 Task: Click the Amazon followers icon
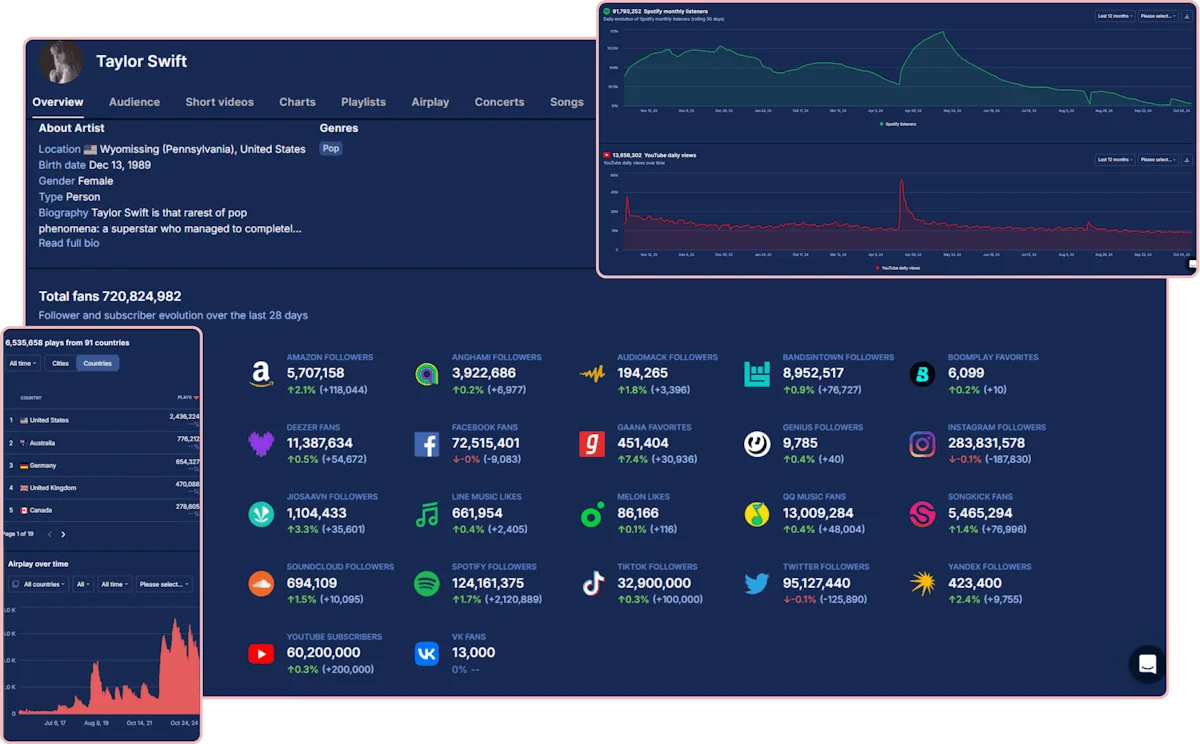pos(262,372)
